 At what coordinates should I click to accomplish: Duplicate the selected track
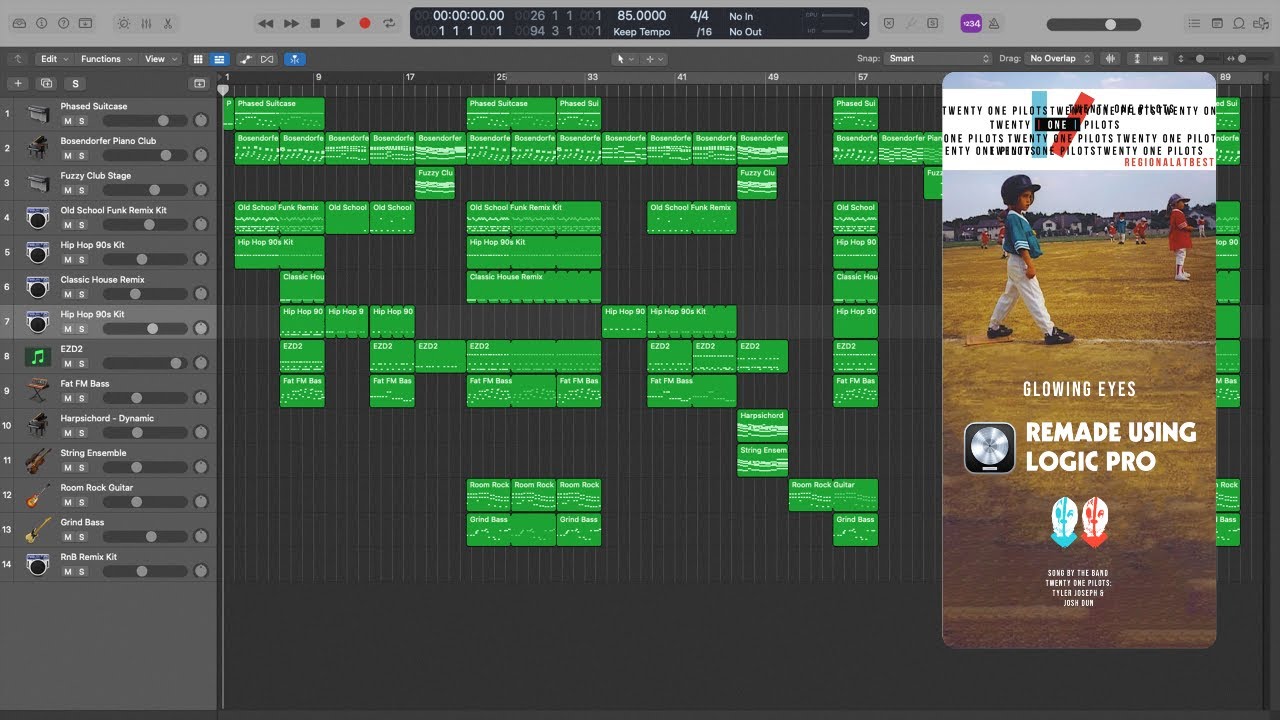pos(46,84)
